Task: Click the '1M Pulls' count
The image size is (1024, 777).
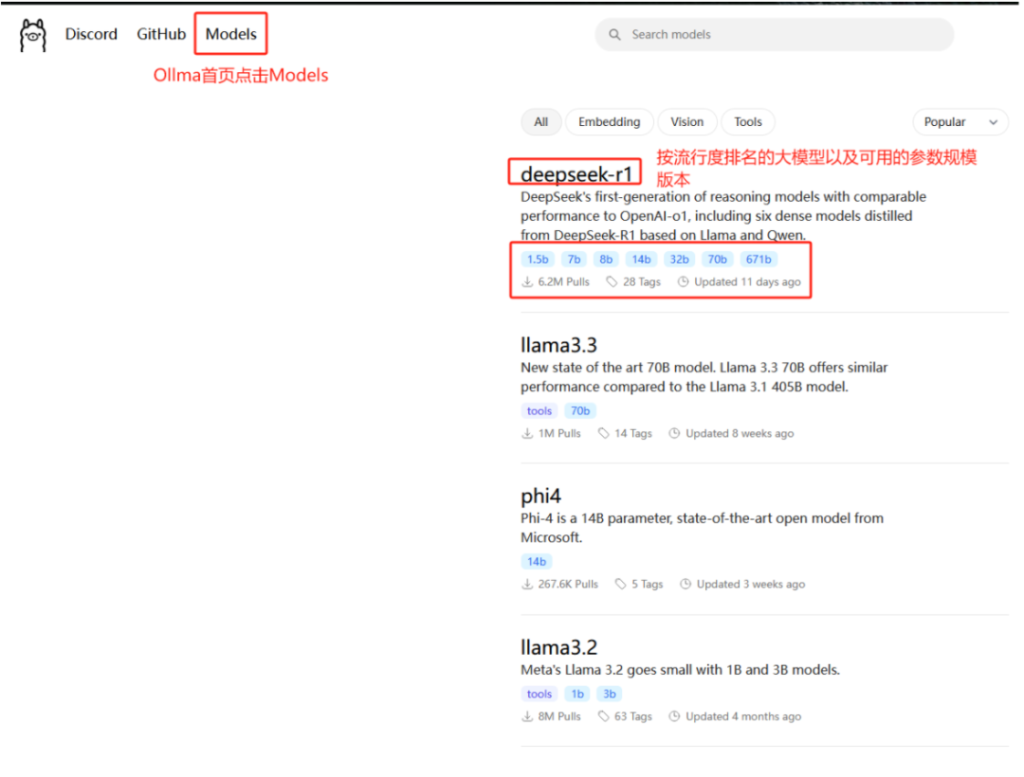Action: [x=560, y=434]
